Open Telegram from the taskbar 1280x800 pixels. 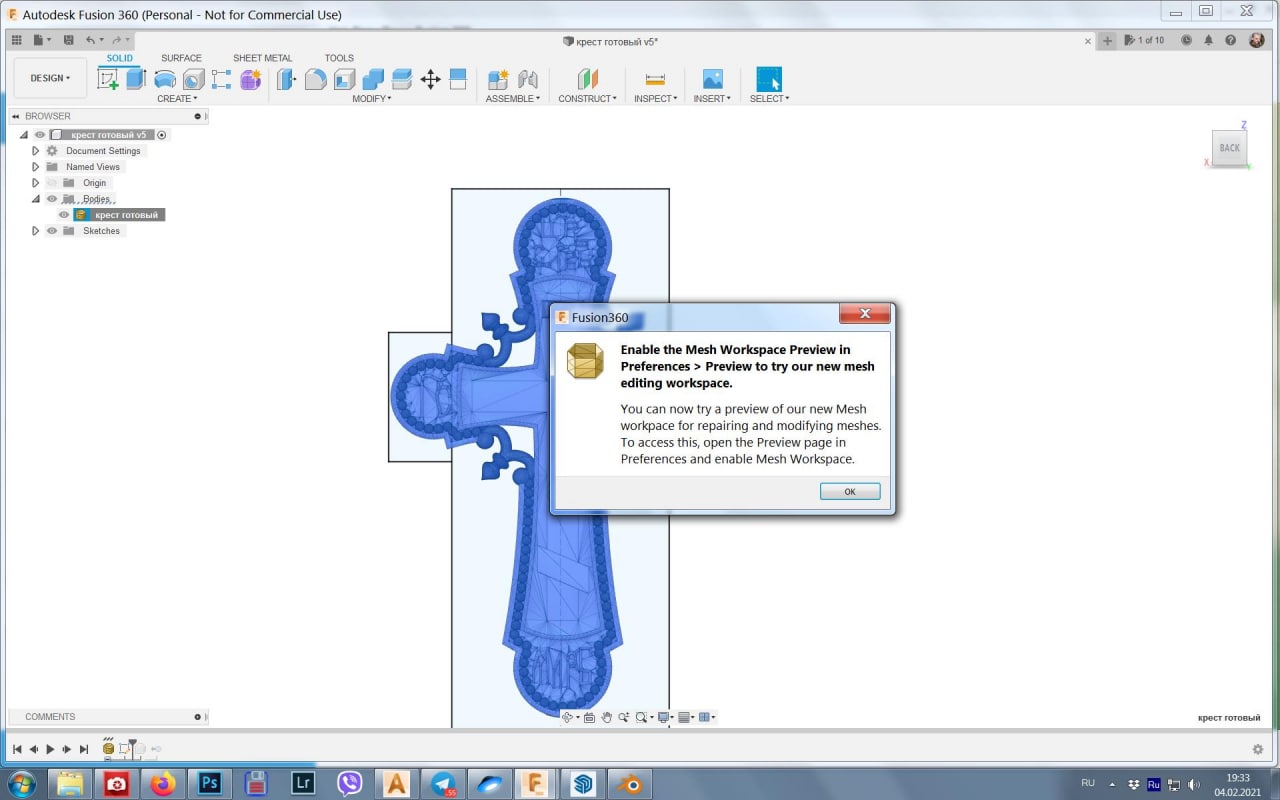coord(442,783)
